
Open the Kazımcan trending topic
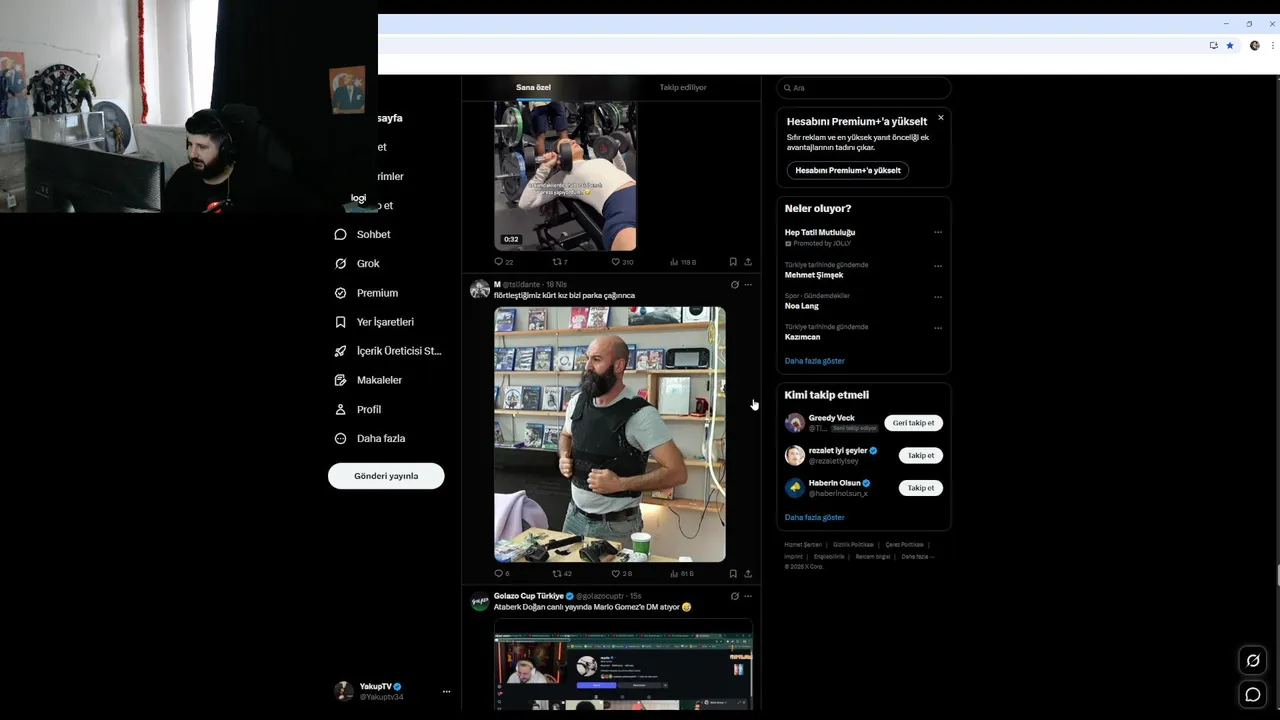[x=802, y=337]
